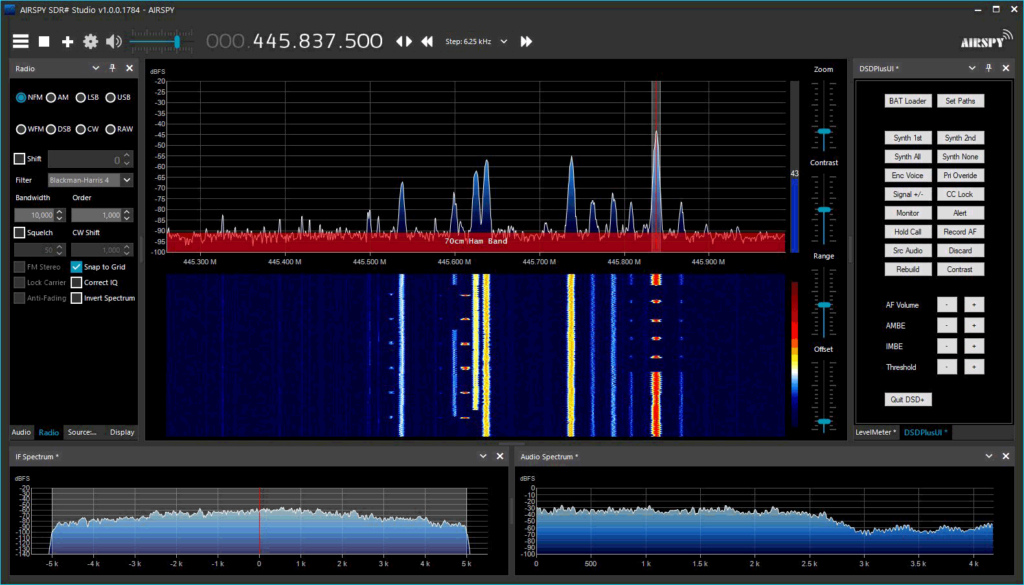This screenshot has width=1024, height=585.
Task: Adjust the Order value stepper
Action: click(x=127, y=215)
